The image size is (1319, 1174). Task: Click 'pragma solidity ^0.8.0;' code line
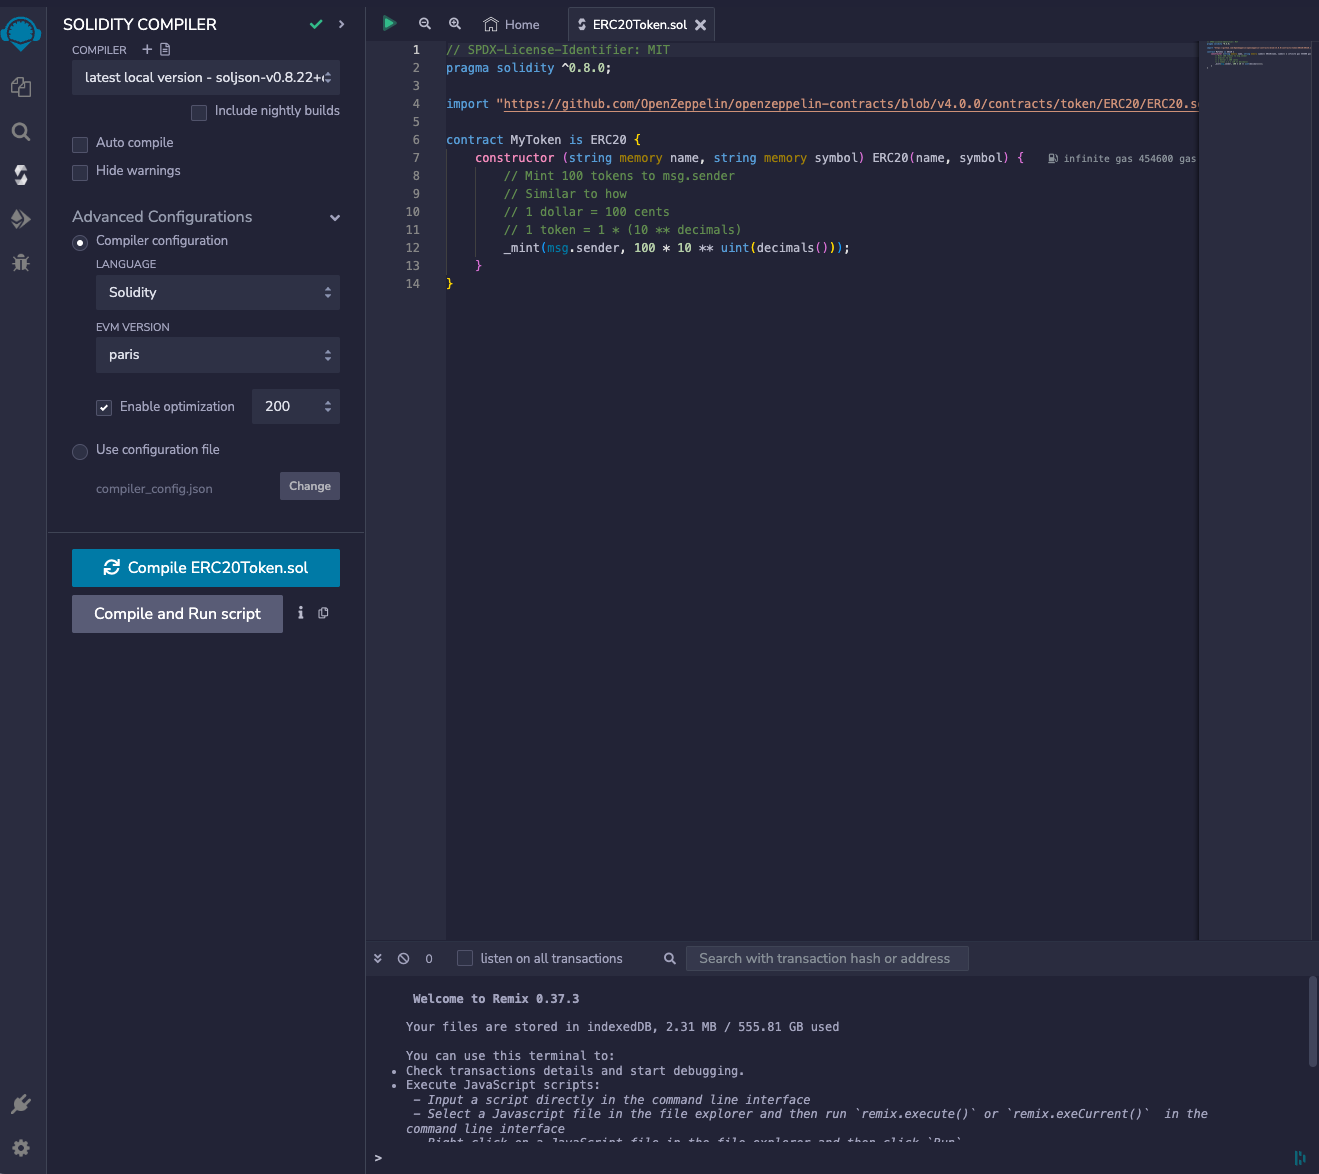[x=528, y=68]
